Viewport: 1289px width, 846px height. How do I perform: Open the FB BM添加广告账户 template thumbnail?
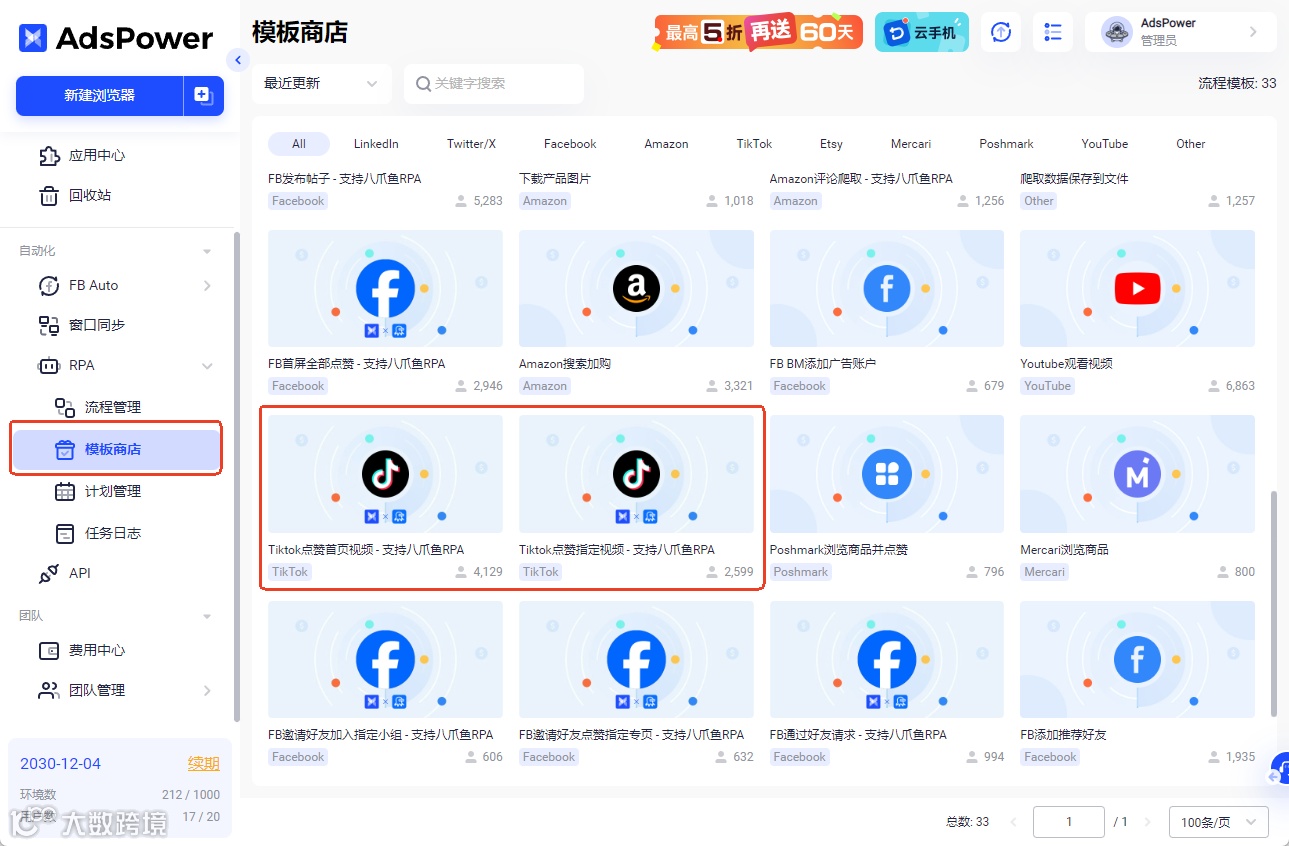pyautogui.click(x=887, y=289)
